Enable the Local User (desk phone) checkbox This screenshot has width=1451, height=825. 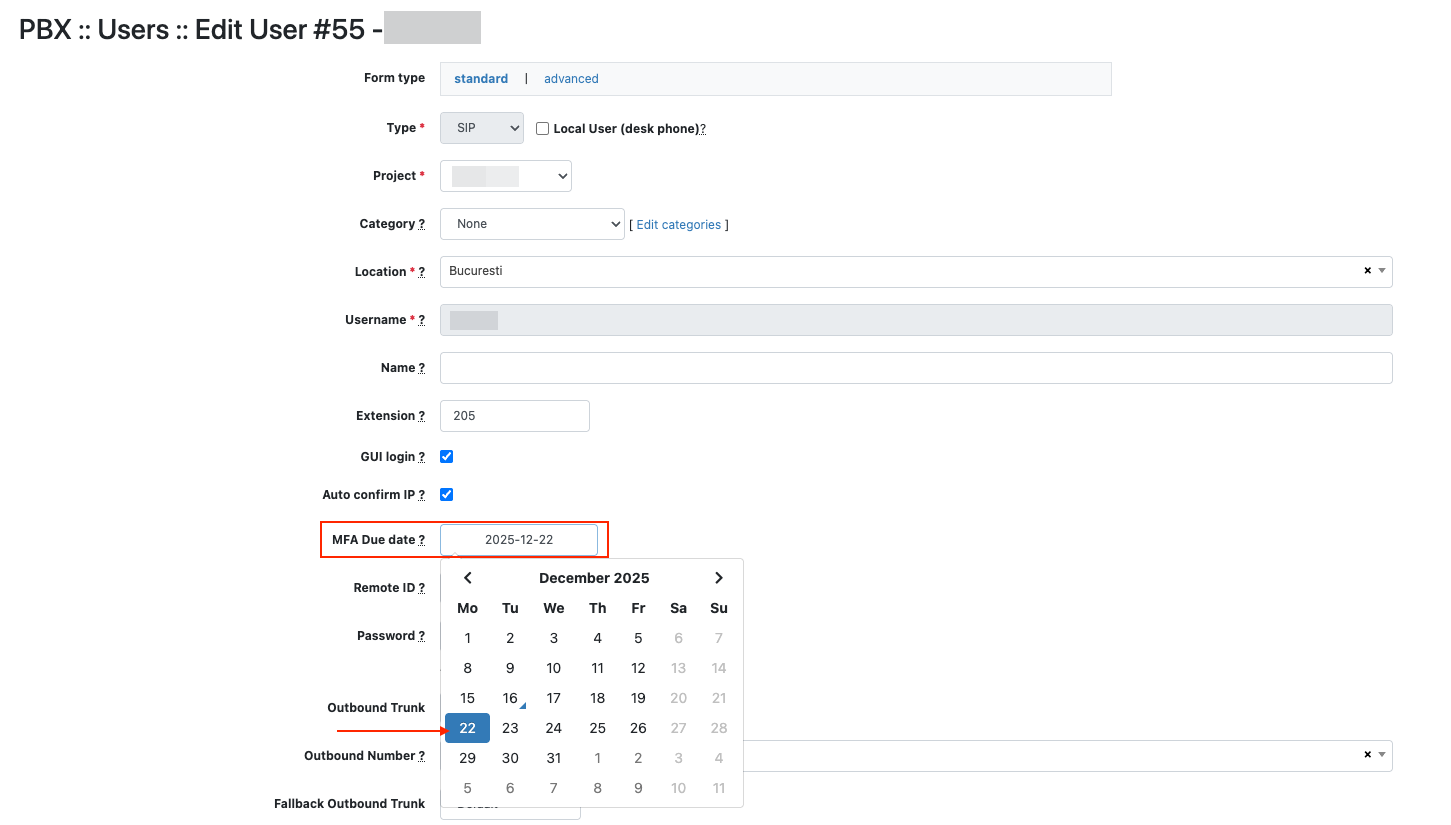543,129
